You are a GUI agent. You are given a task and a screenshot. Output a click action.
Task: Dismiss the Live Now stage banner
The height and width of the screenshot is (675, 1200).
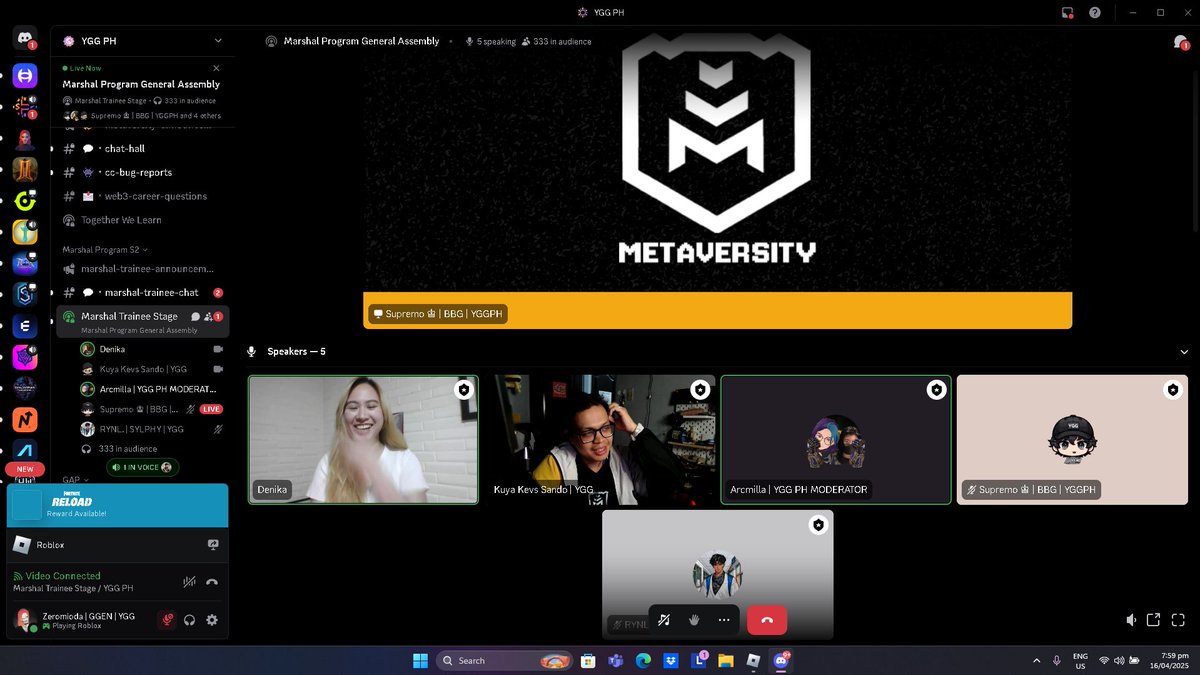point(216,68)
